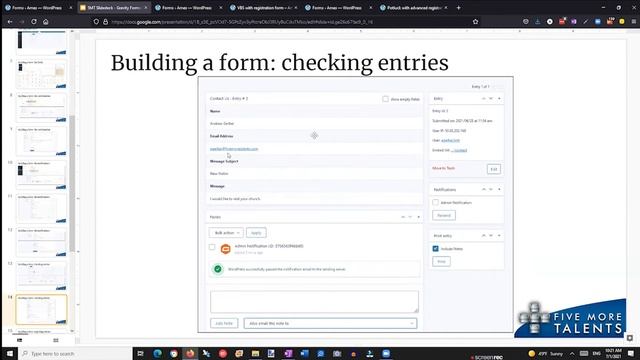Move Notifications panel up with arrow
640x360 pixels.
click(484, 189)
